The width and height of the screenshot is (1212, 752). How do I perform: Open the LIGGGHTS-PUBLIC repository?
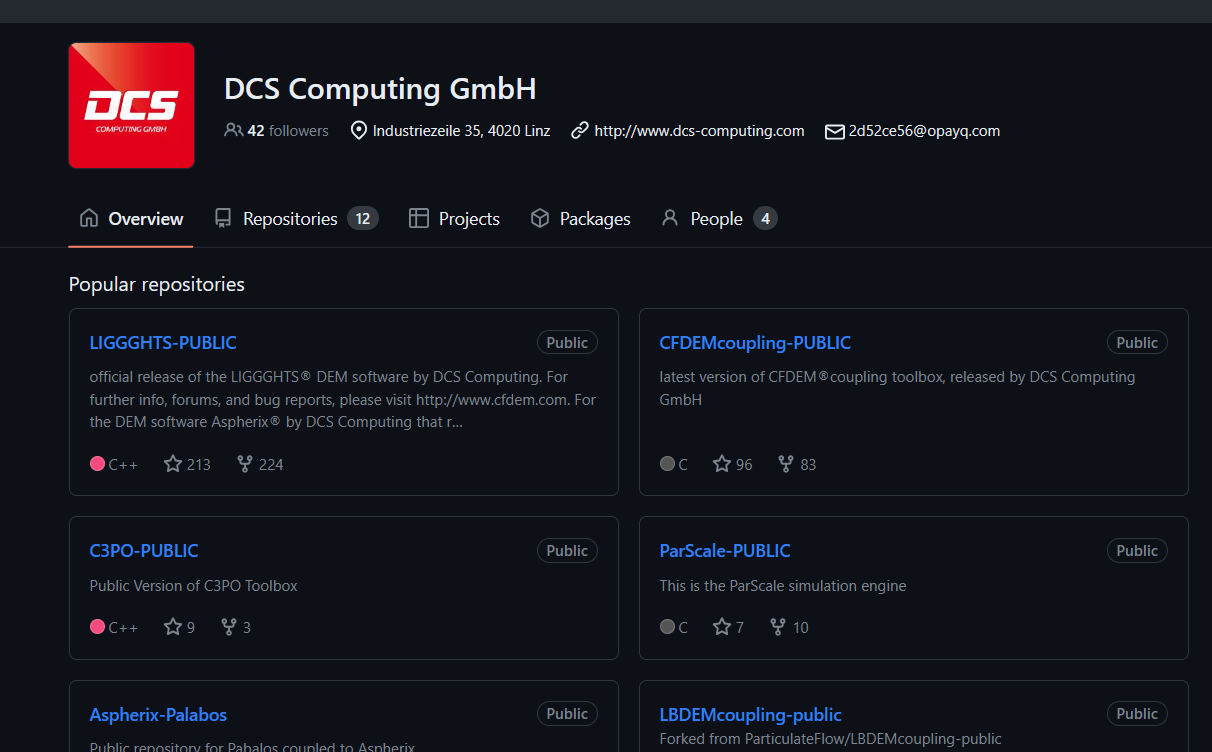point(163,343)
